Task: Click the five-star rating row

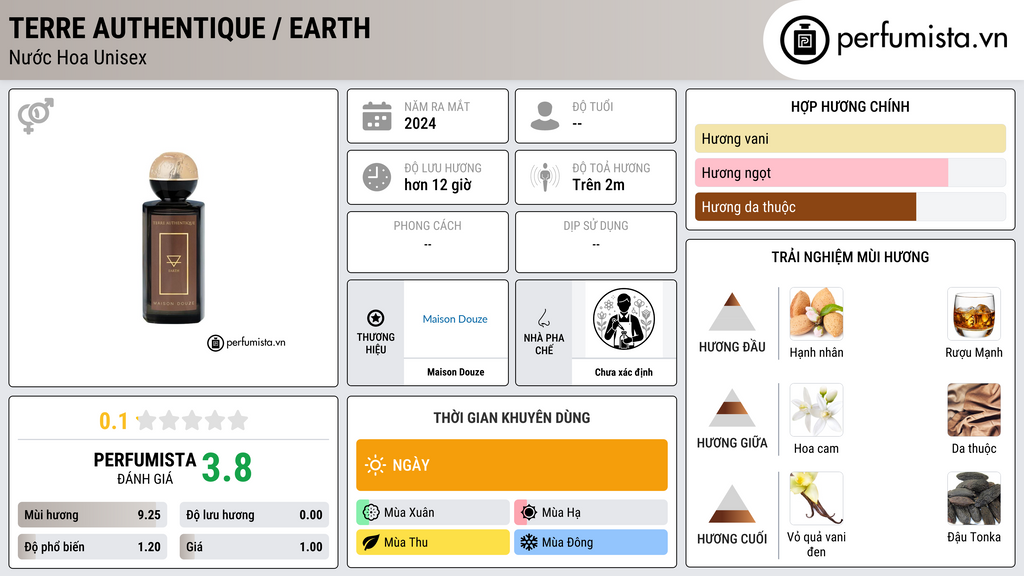Action: (192, 420)
